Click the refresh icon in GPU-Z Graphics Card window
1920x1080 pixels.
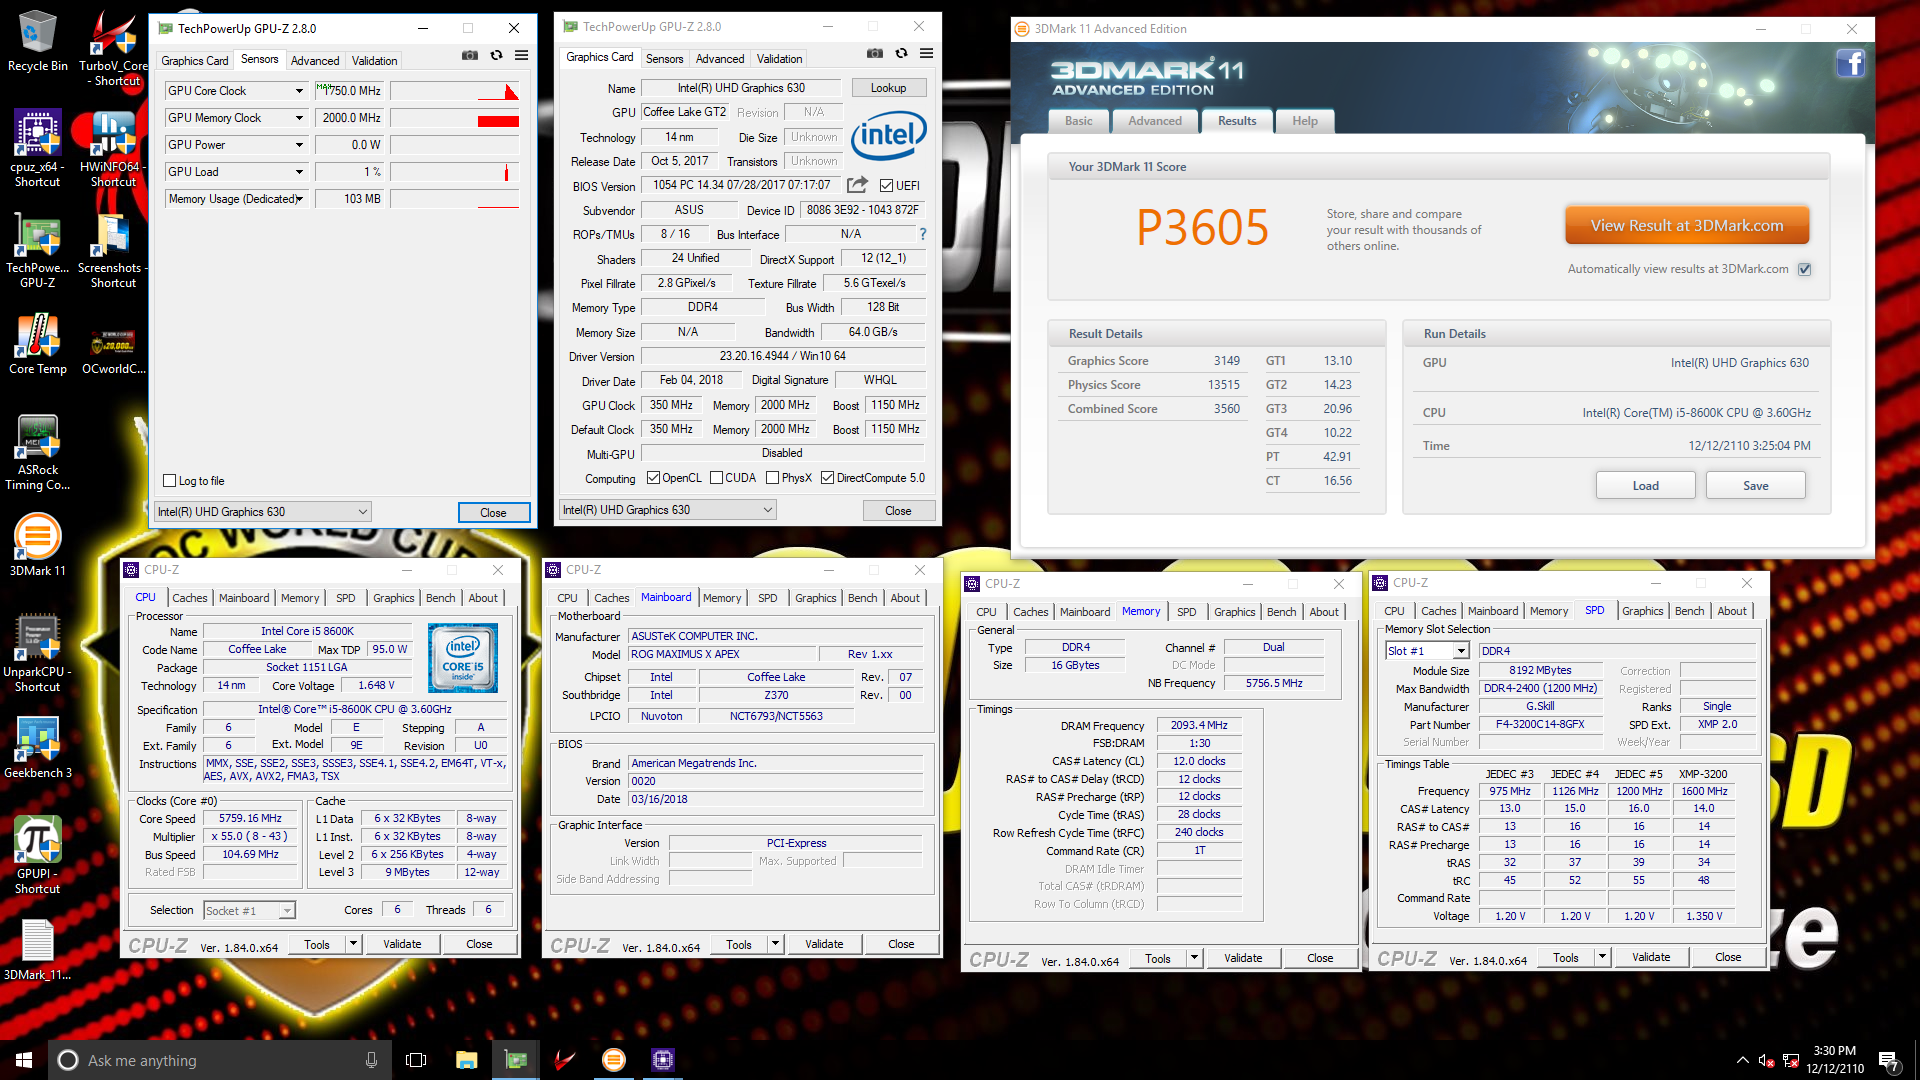click(x=901, y=53)
